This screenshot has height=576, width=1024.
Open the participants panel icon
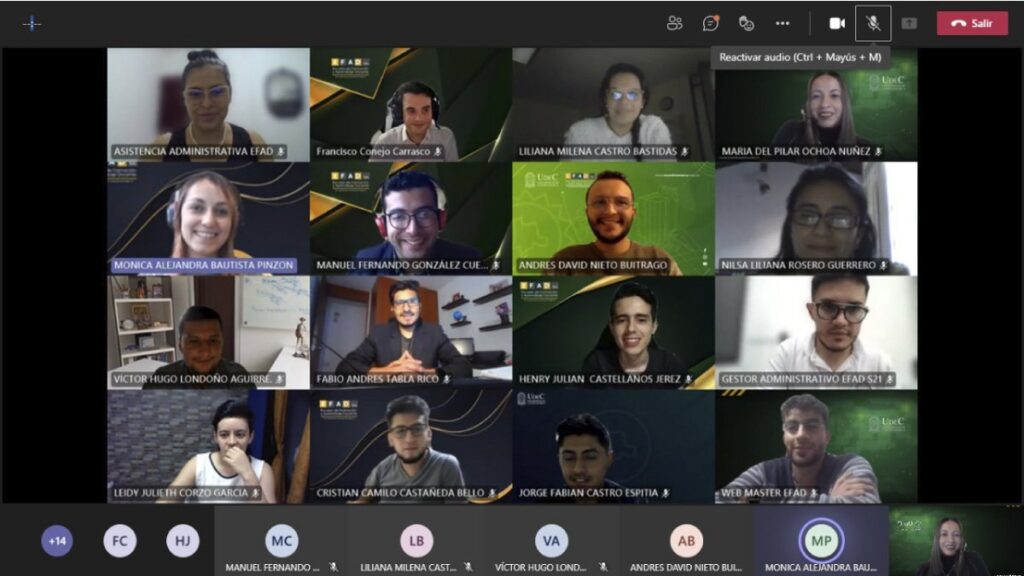click(x=675, y=24)
